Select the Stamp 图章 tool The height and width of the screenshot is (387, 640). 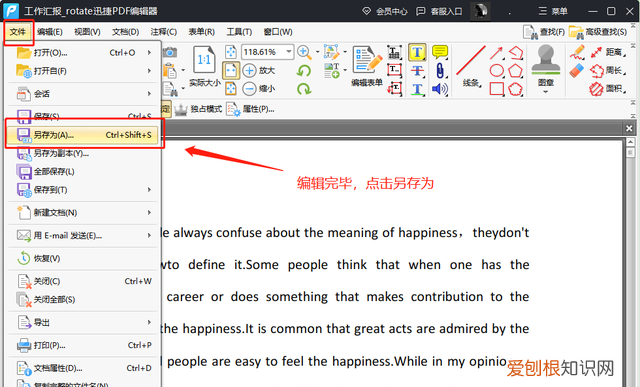(x=546, y=65)
